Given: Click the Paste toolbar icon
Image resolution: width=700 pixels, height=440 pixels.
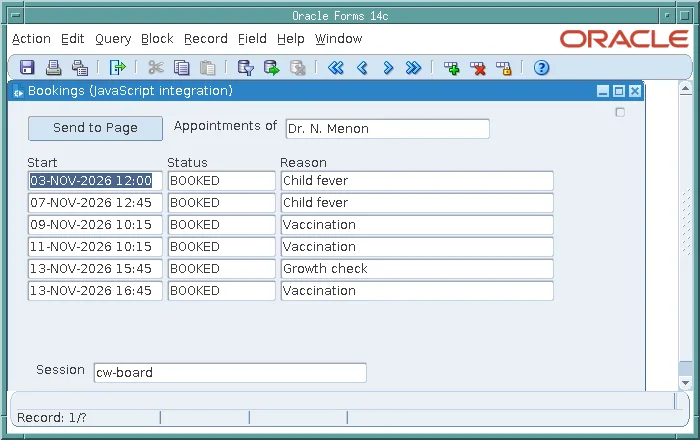Looking at the screenshot, I should pos(208,68).
